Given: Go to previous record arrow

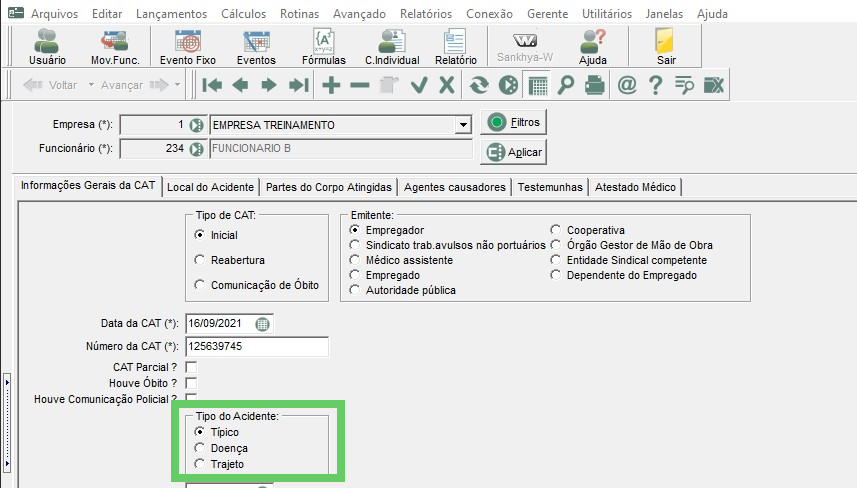Looking at the screenshot, I should 240,85.
